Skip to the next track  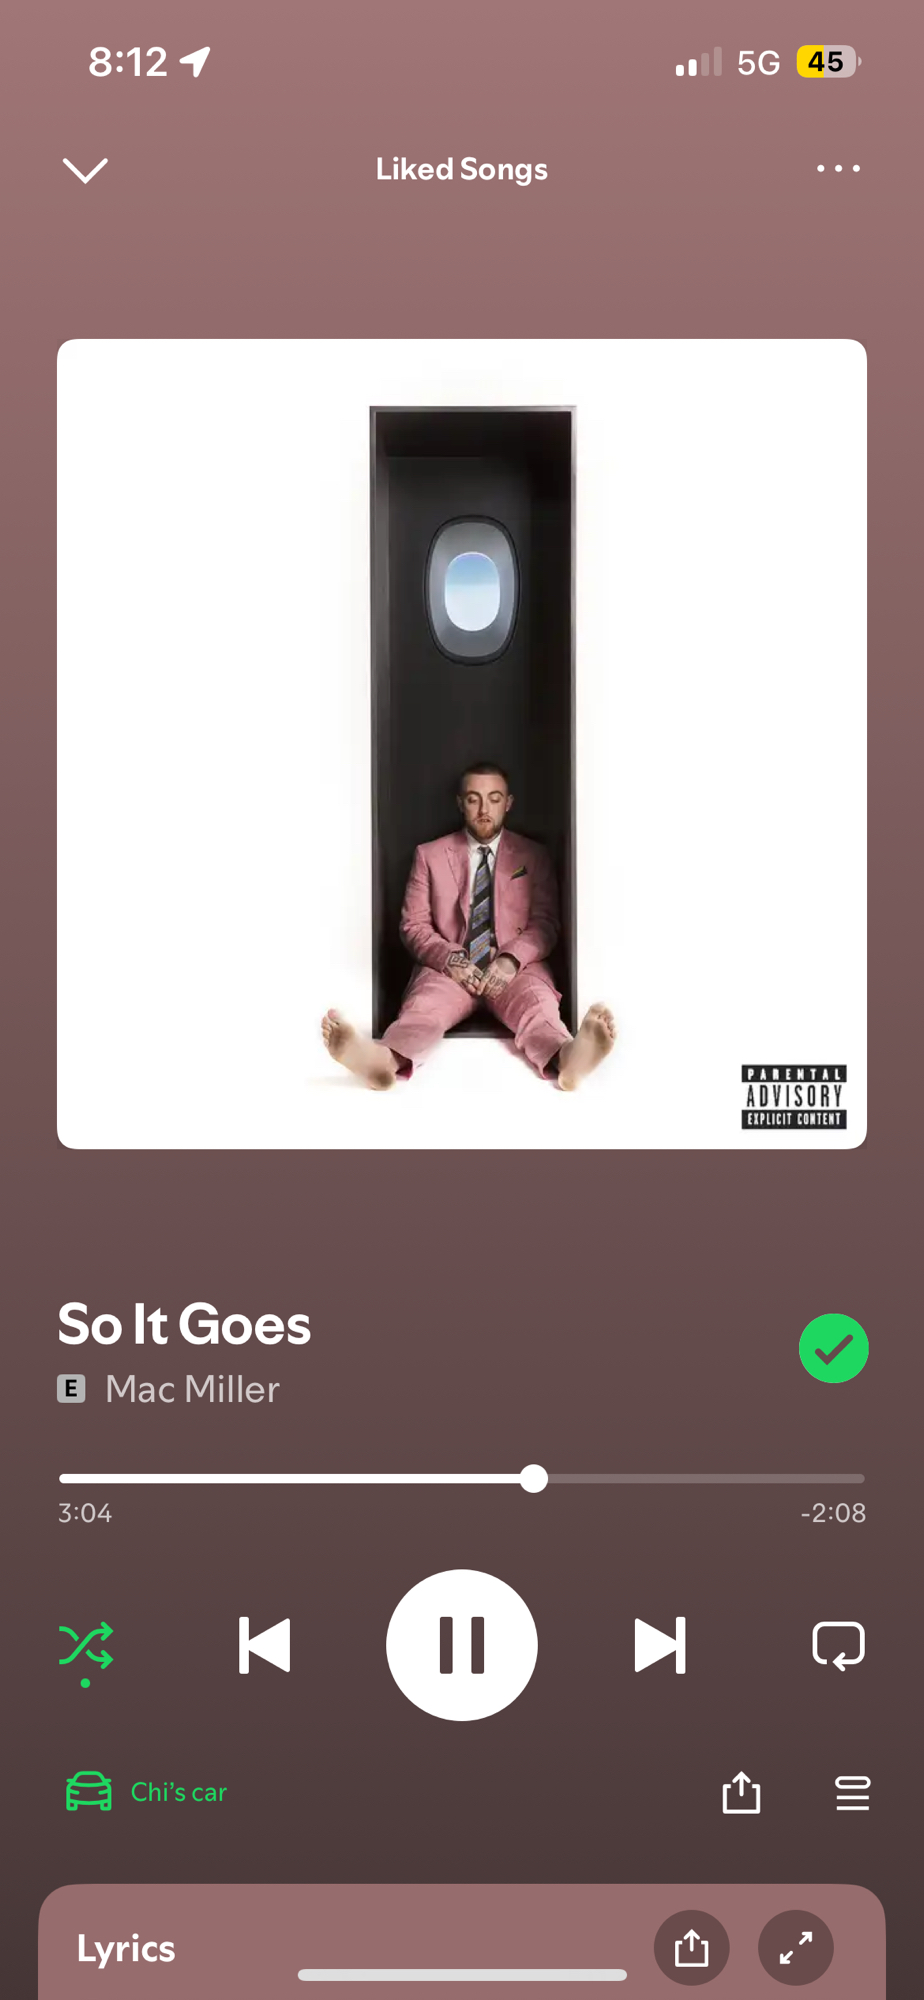(660, 1645)
